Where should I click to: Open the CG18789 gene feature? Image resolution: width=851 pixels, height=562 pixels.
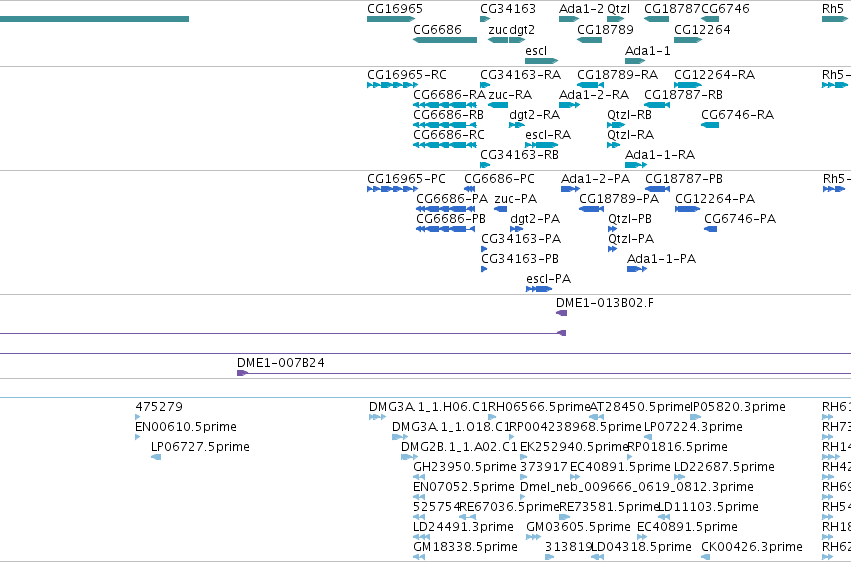tap(589, 40)
